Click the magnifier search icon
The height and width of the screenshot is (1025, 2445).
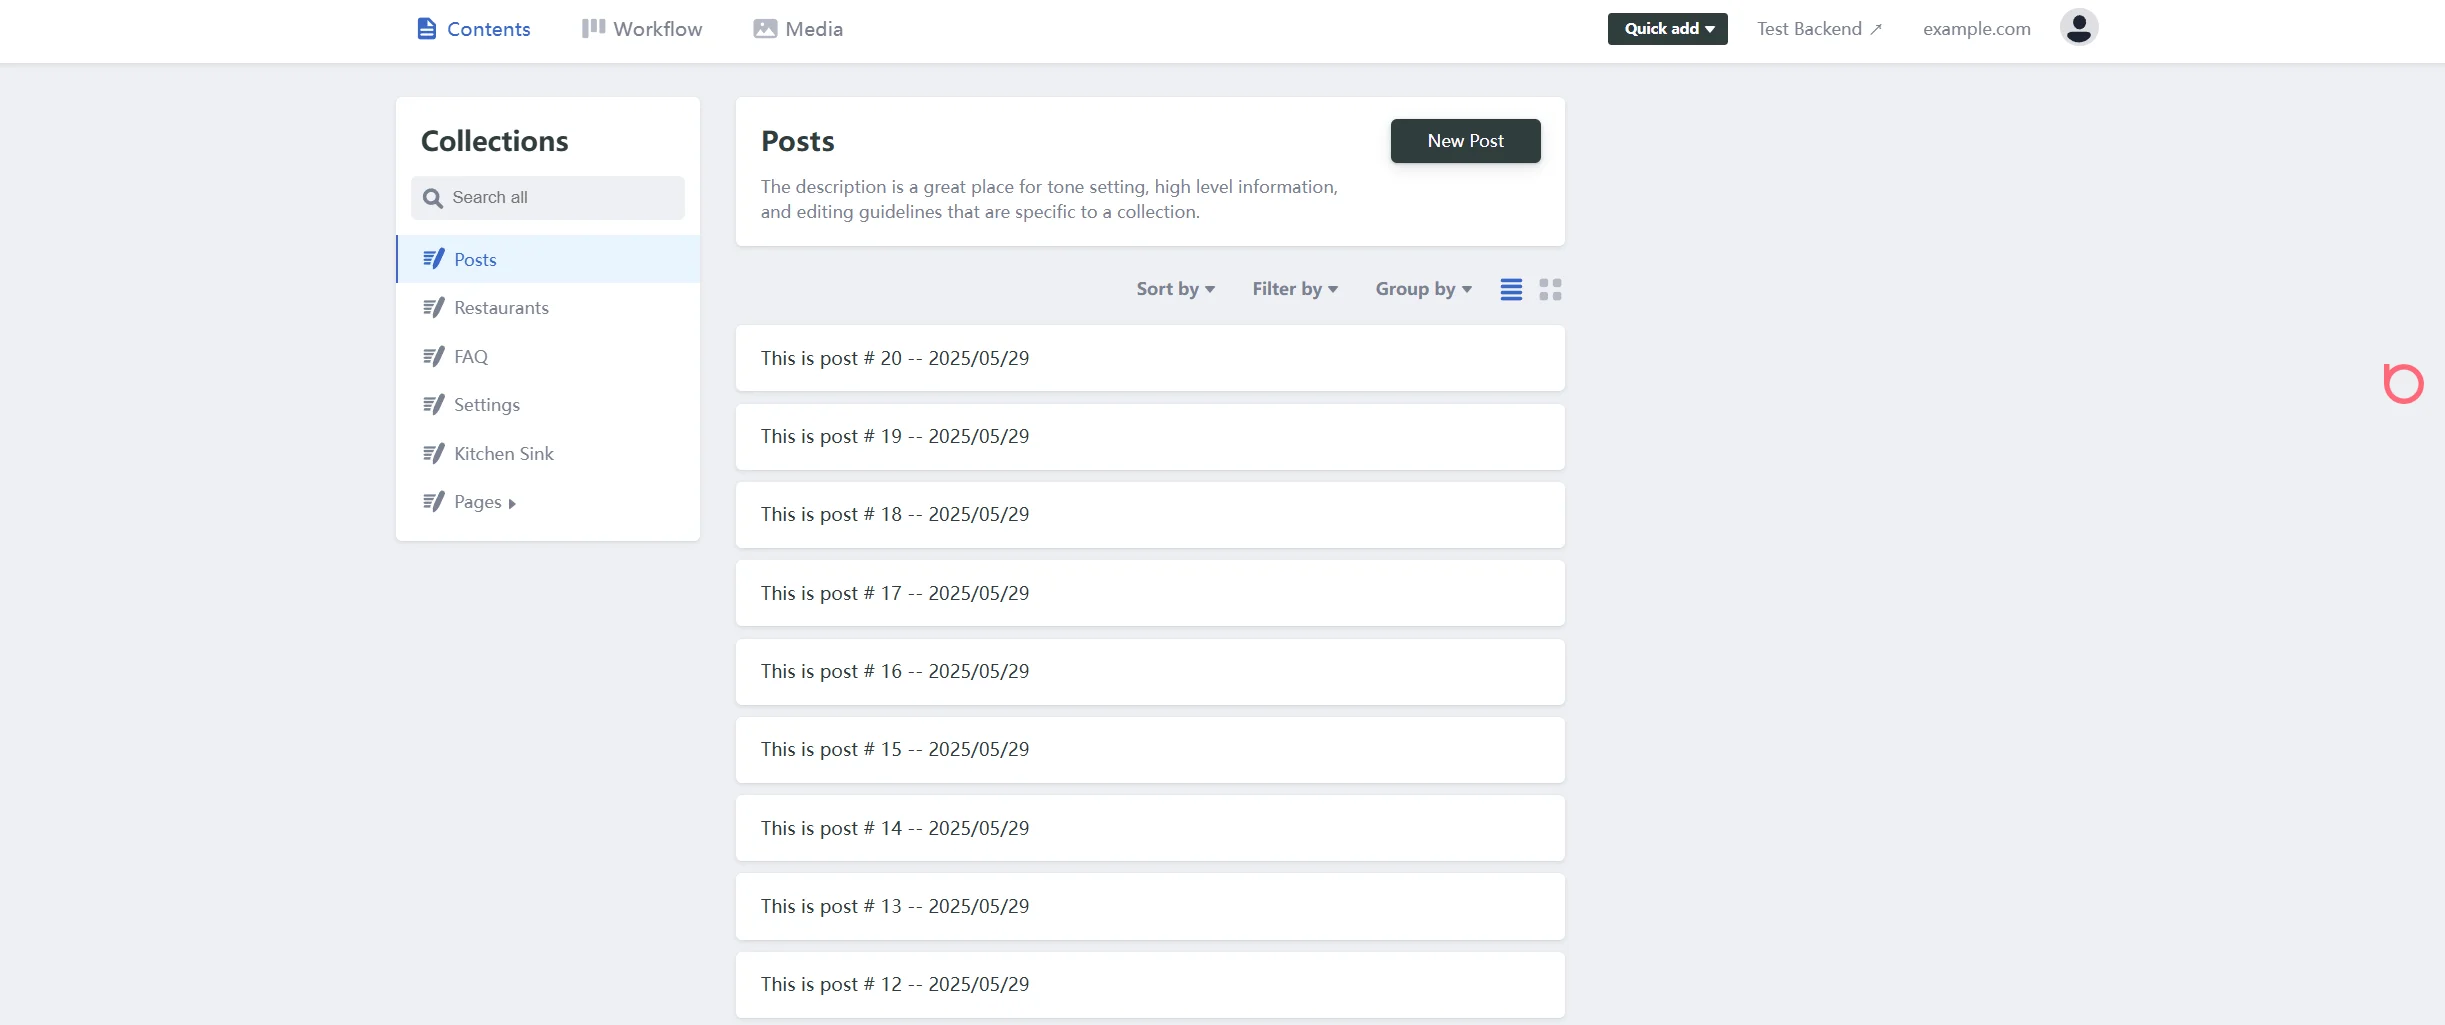pos(432,198)
